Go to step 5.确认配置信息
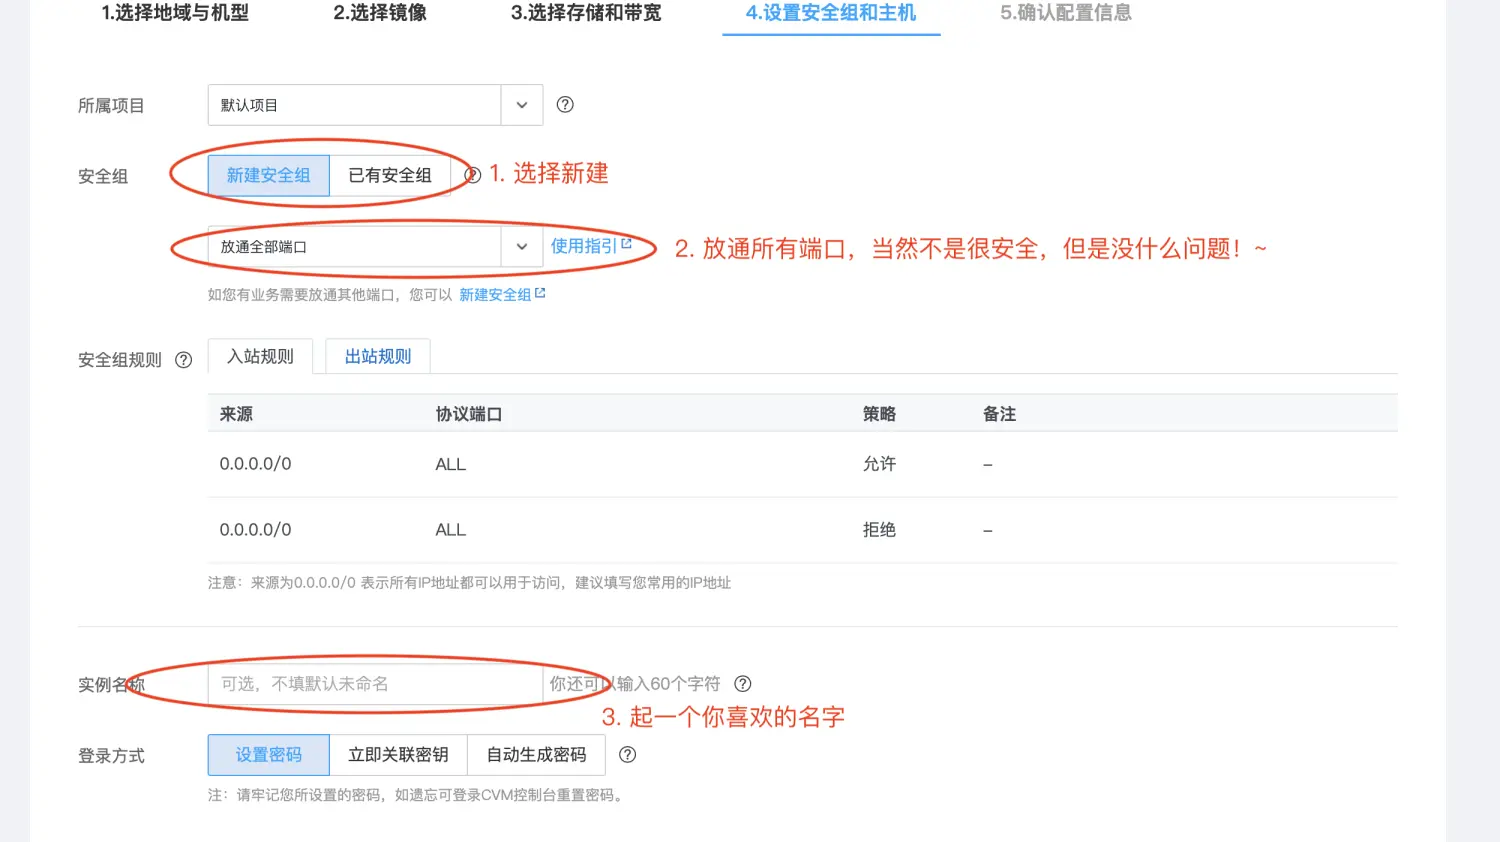Viewport: 1500px width, 842px height. [1066, 13]
